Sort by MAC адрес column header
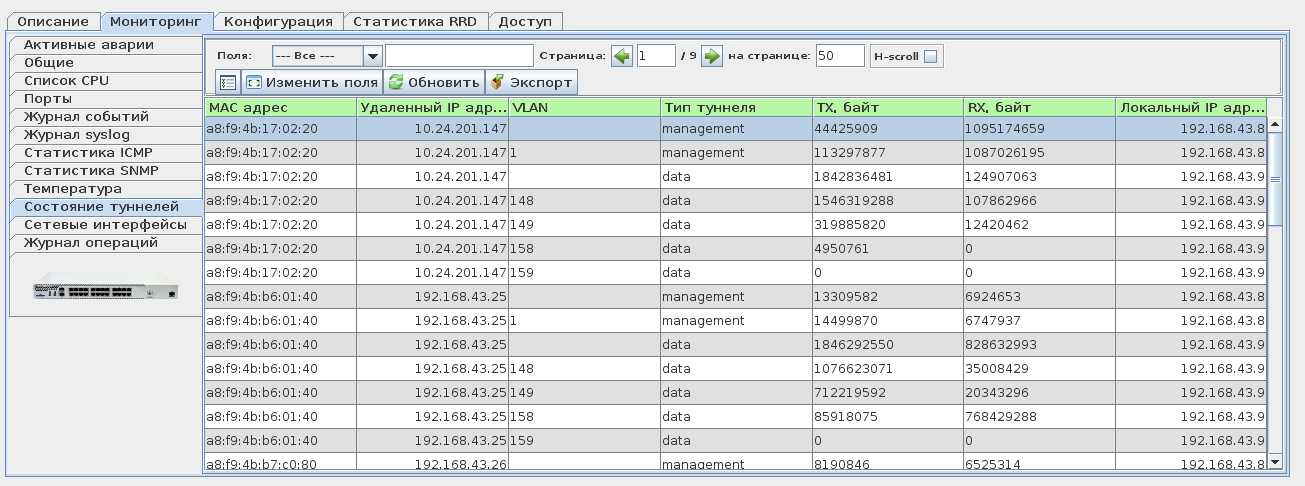 click(x=280, y=107)
